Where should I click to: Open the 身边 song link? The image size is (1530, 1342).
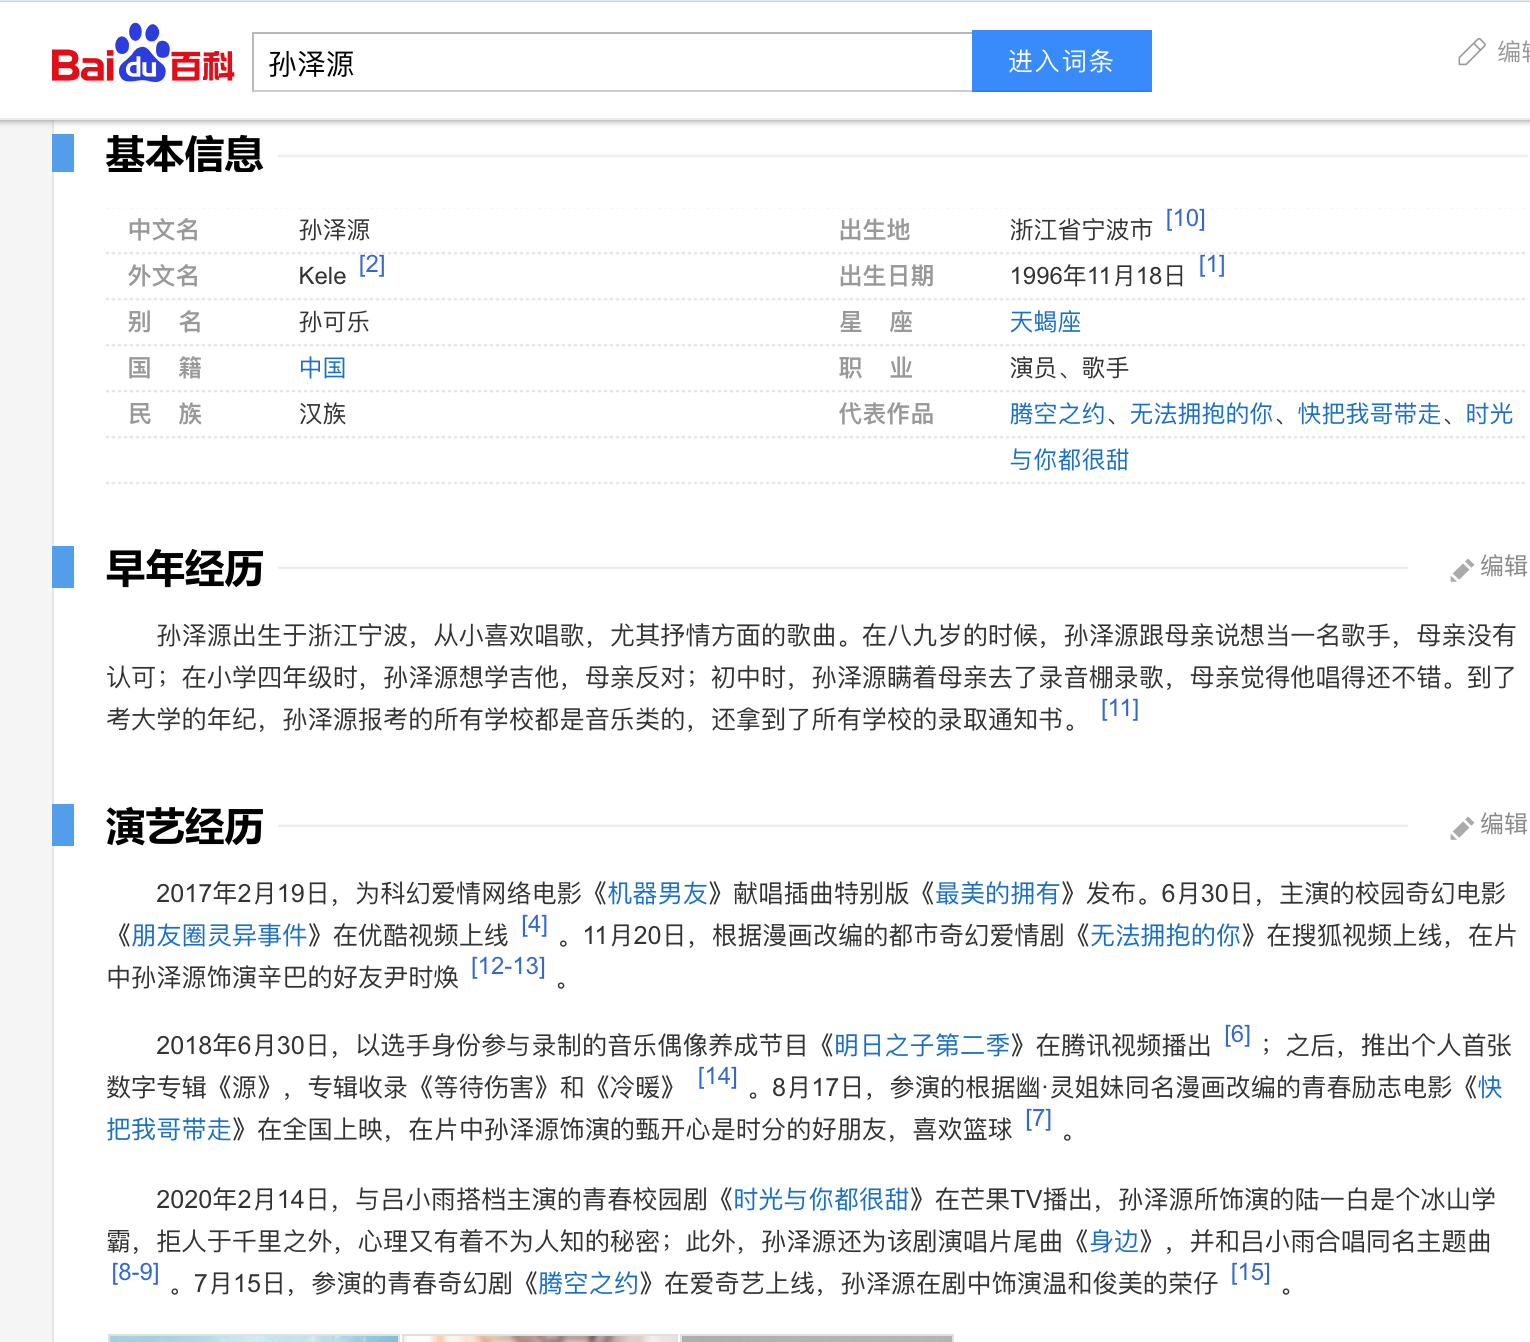(1114, 1241)
